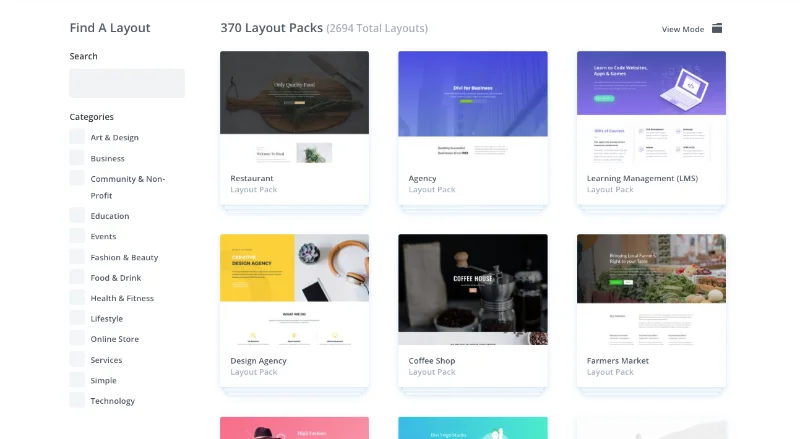800x439 pixels.
Task: Toggle the Services category checkbox
Action: pyautogui.click(x=77, y=359)
